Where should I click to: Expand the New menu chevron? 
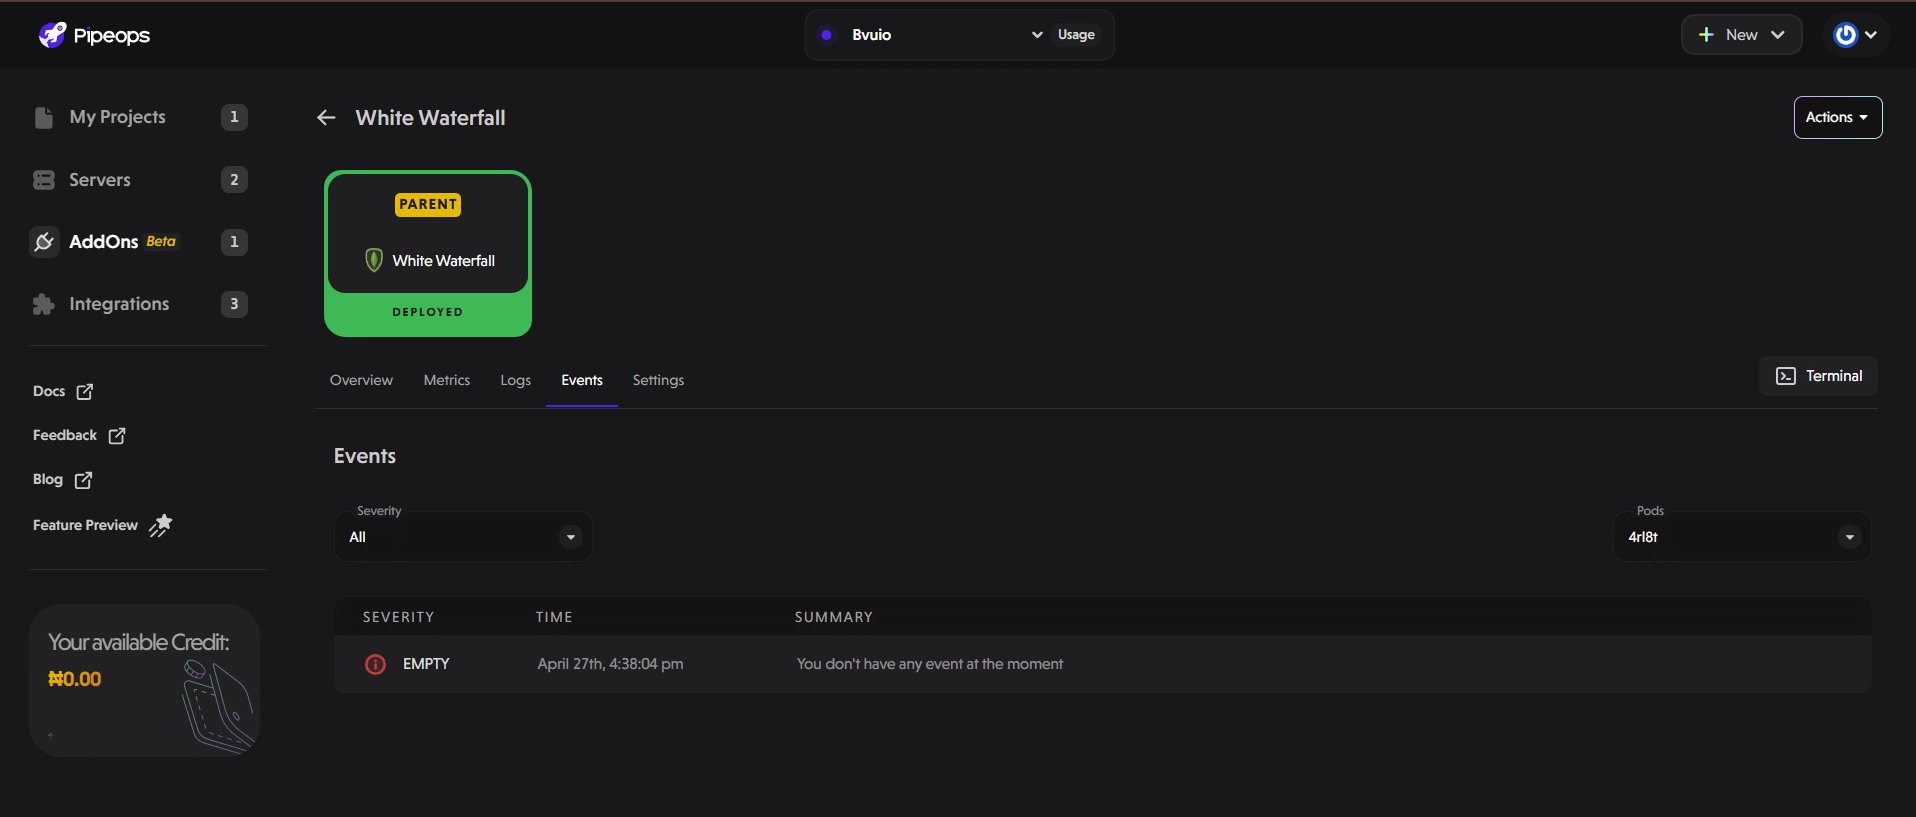(x=1777, y=34)
